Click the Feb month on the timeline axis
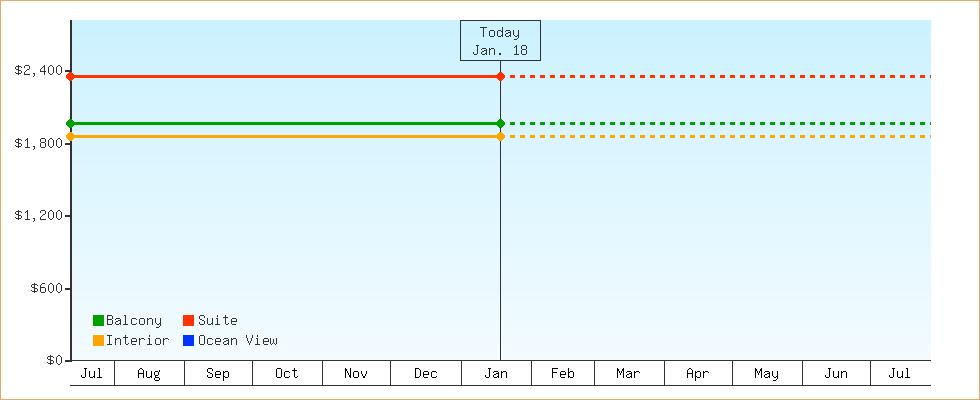This screenshot has height=400, width=980. coord(563,374)
